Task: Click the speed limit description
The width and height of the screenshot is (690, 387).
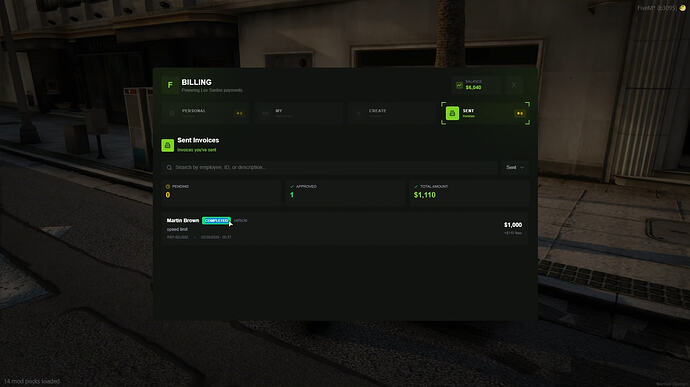Action: (x=177, y=229)
